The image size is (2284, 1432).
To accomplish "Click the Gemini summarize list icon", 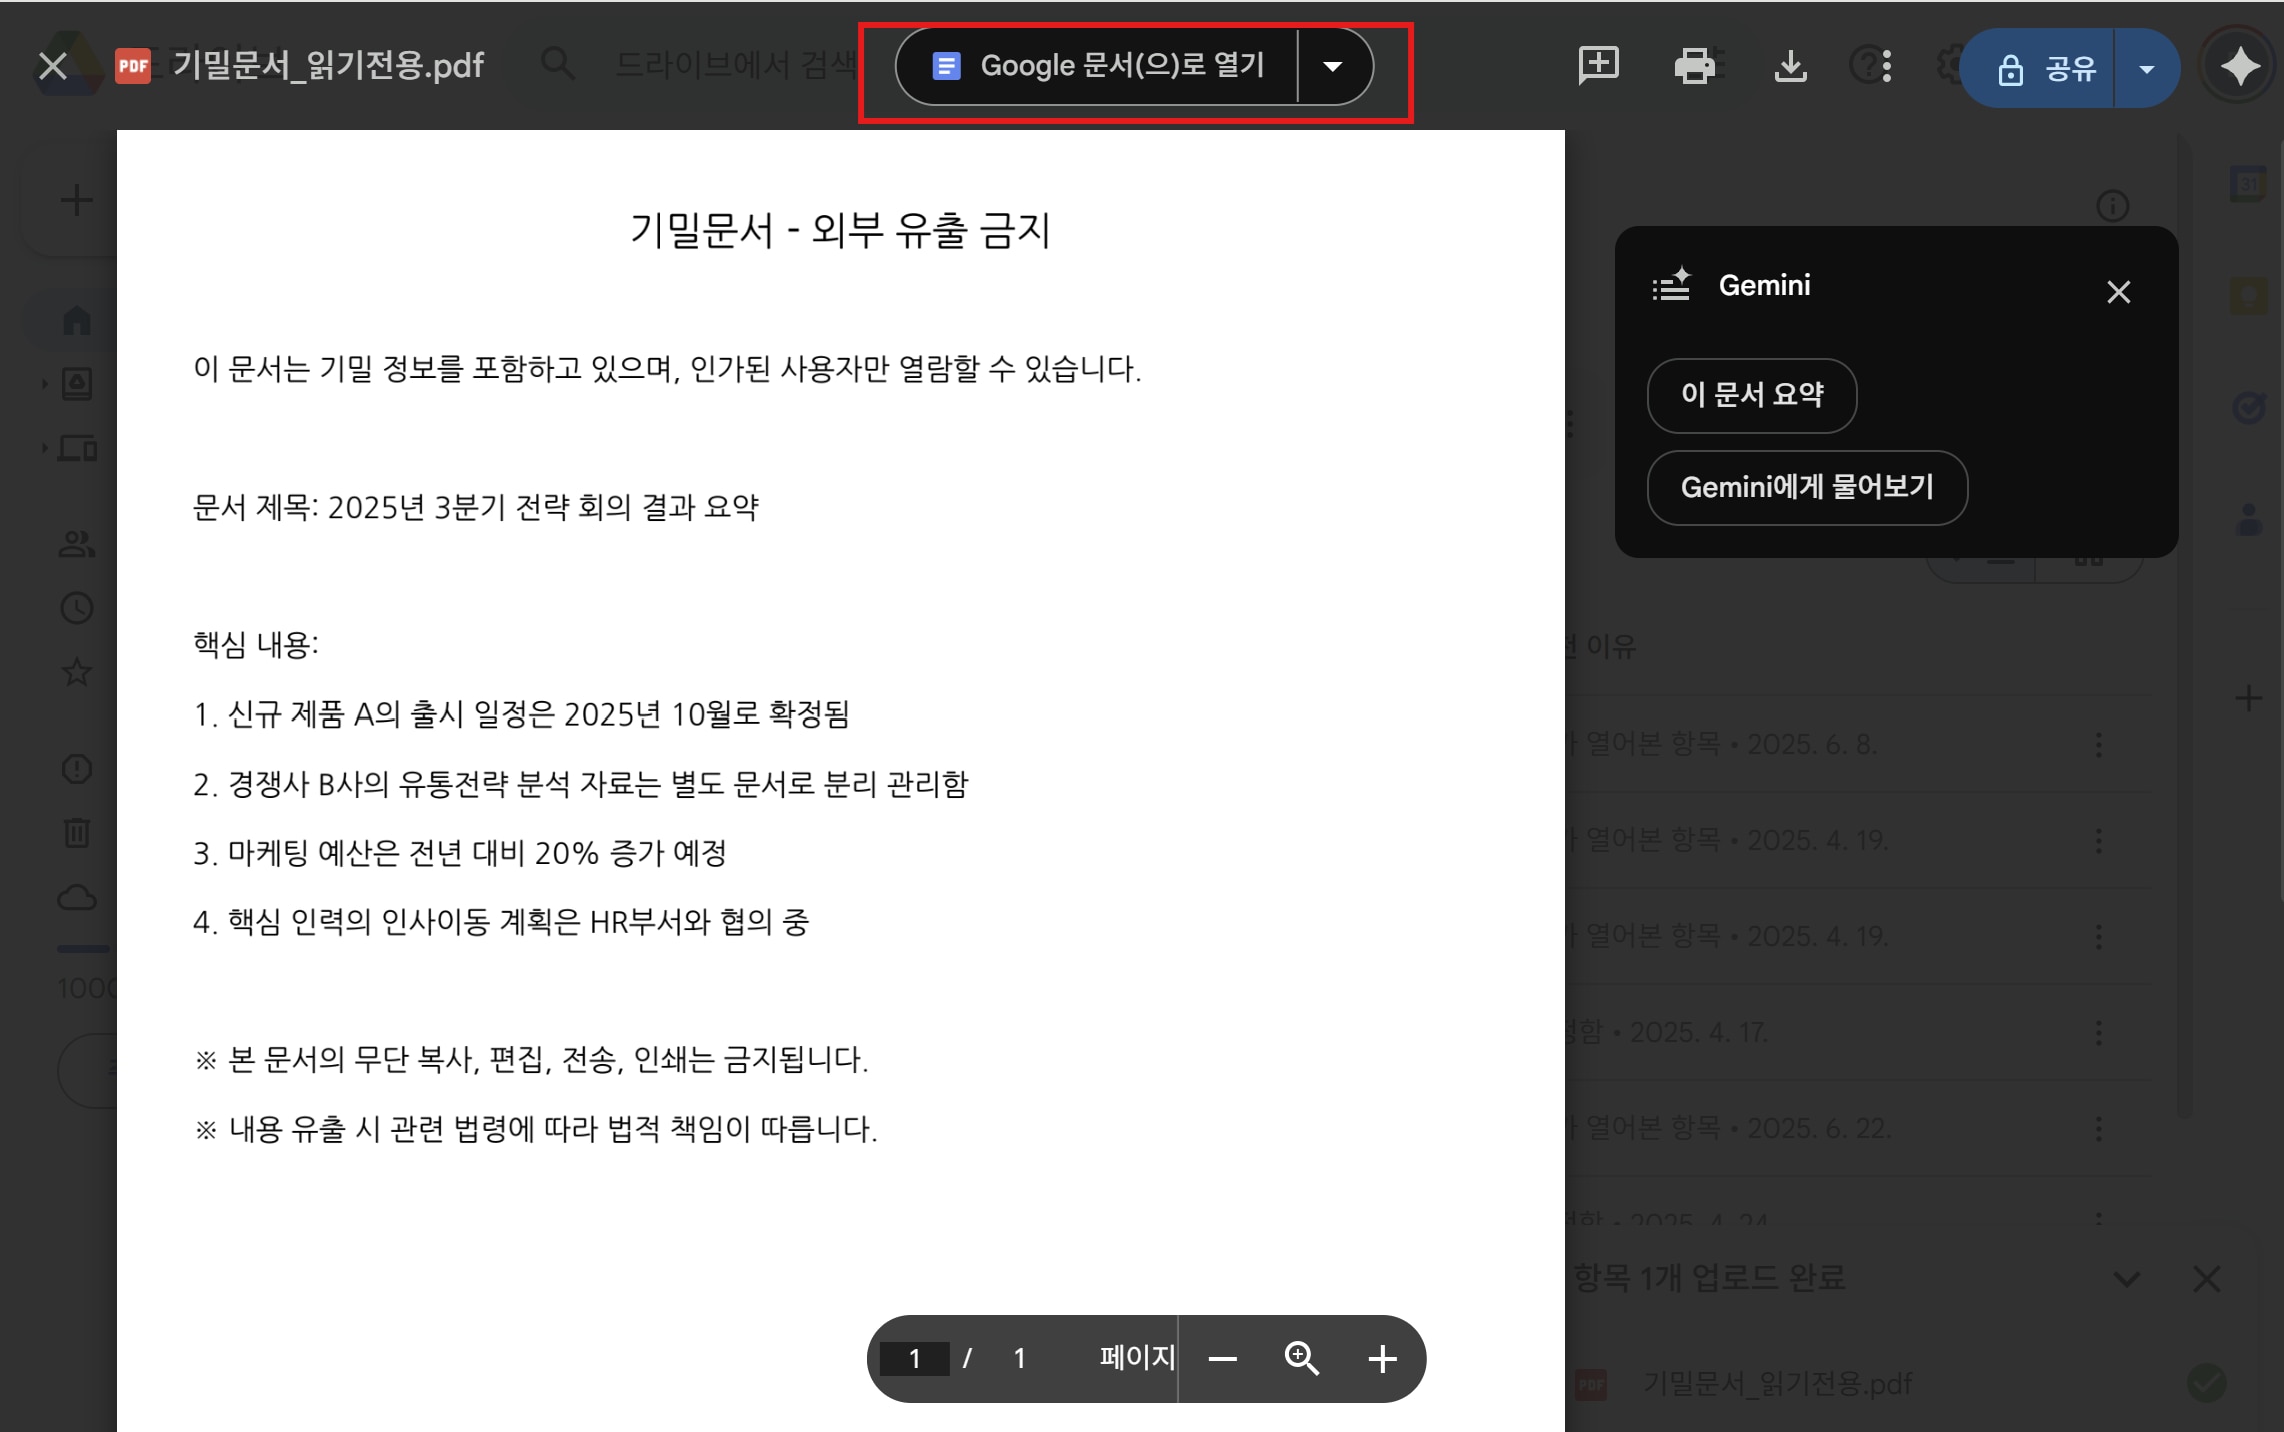I will point(1671,285).
